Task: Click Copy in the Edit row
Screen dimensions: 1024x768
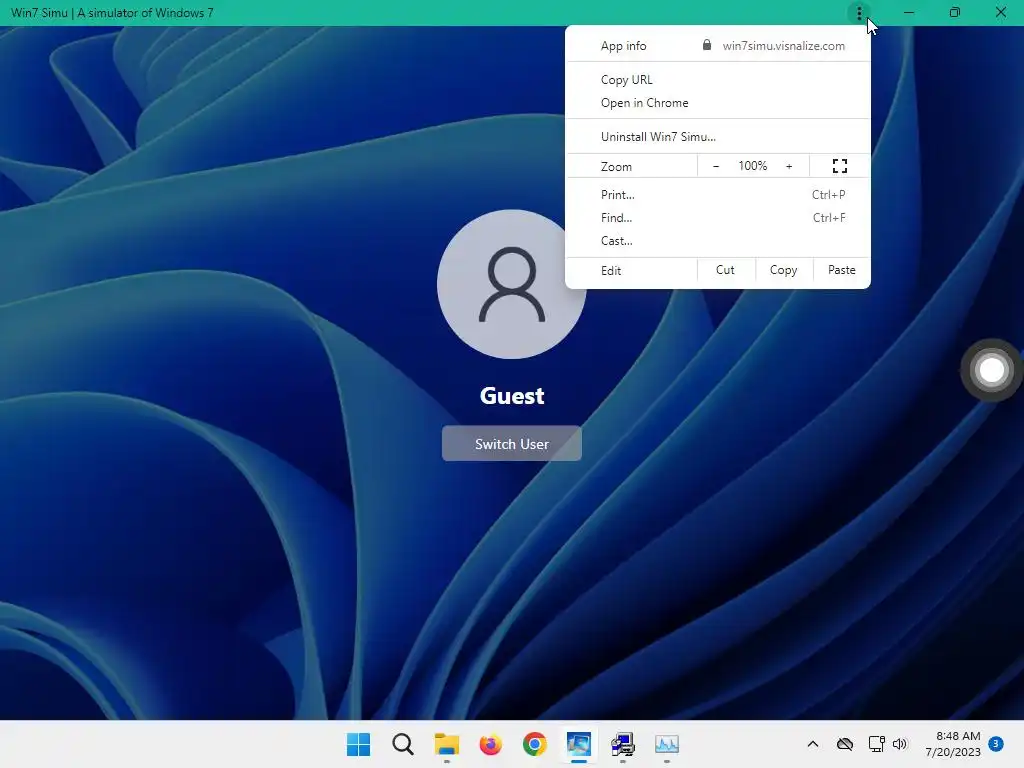Action: pyautogui.click(x=784, y=270)
